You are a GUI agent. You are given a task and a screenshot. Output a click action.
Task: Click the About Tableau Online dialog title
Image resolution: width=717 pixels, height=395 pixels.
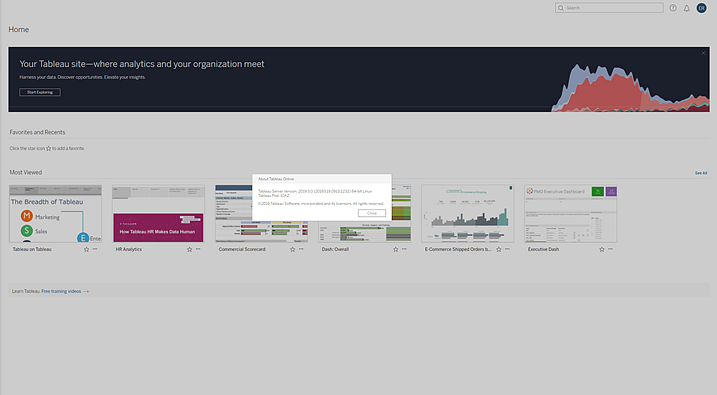(276, 179)
